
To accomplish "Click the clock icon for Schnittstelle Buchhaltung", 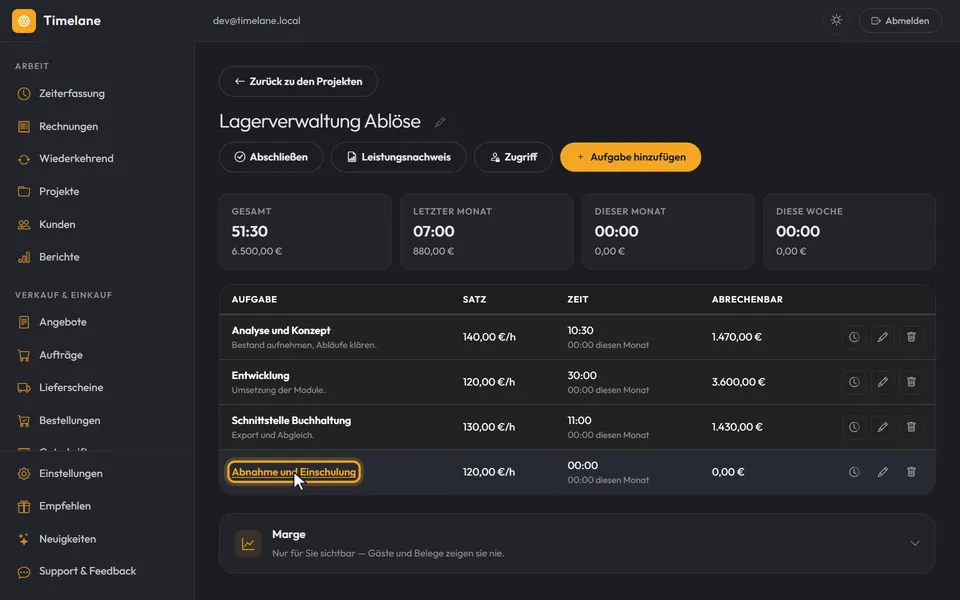I will click(854, 427).
